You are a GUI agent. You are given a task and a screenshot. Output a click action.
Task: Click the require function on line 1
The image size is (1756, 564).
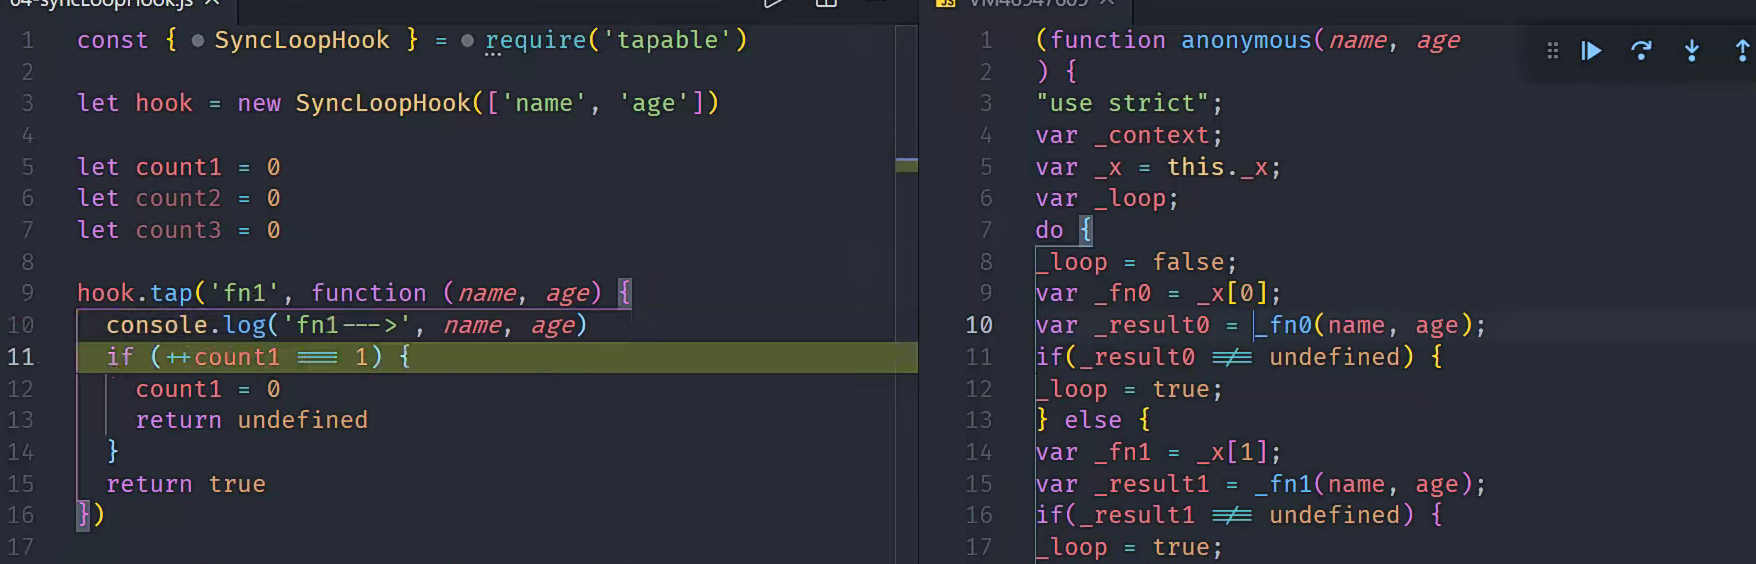click(x=536, y=40)
